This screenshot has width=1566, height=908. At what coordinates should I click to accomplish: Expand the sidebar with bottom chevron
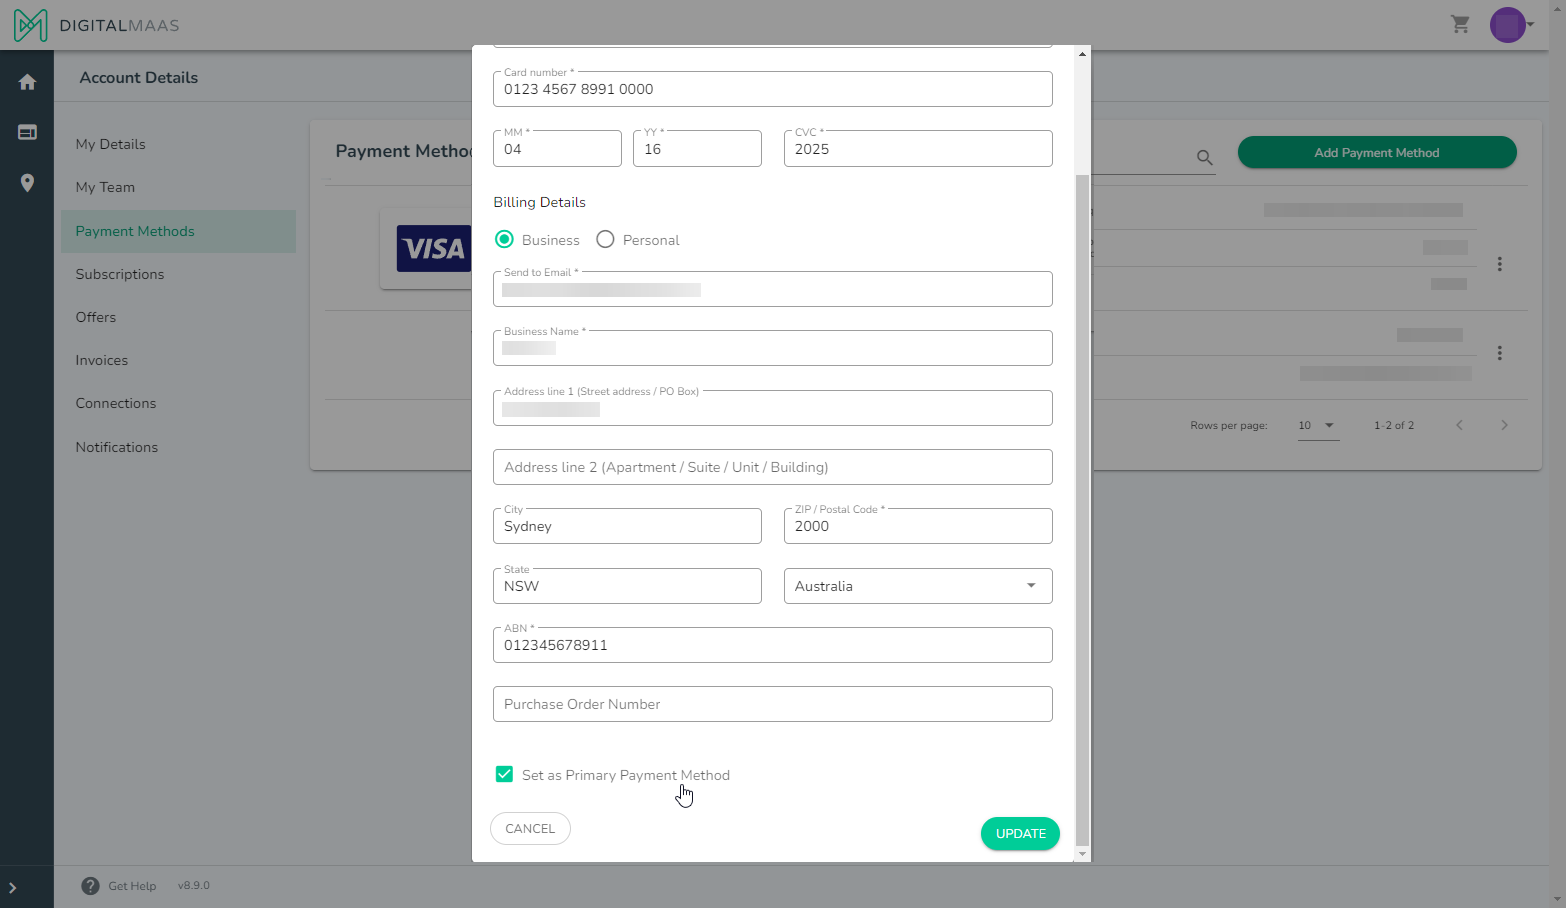(x=12, y=888)
